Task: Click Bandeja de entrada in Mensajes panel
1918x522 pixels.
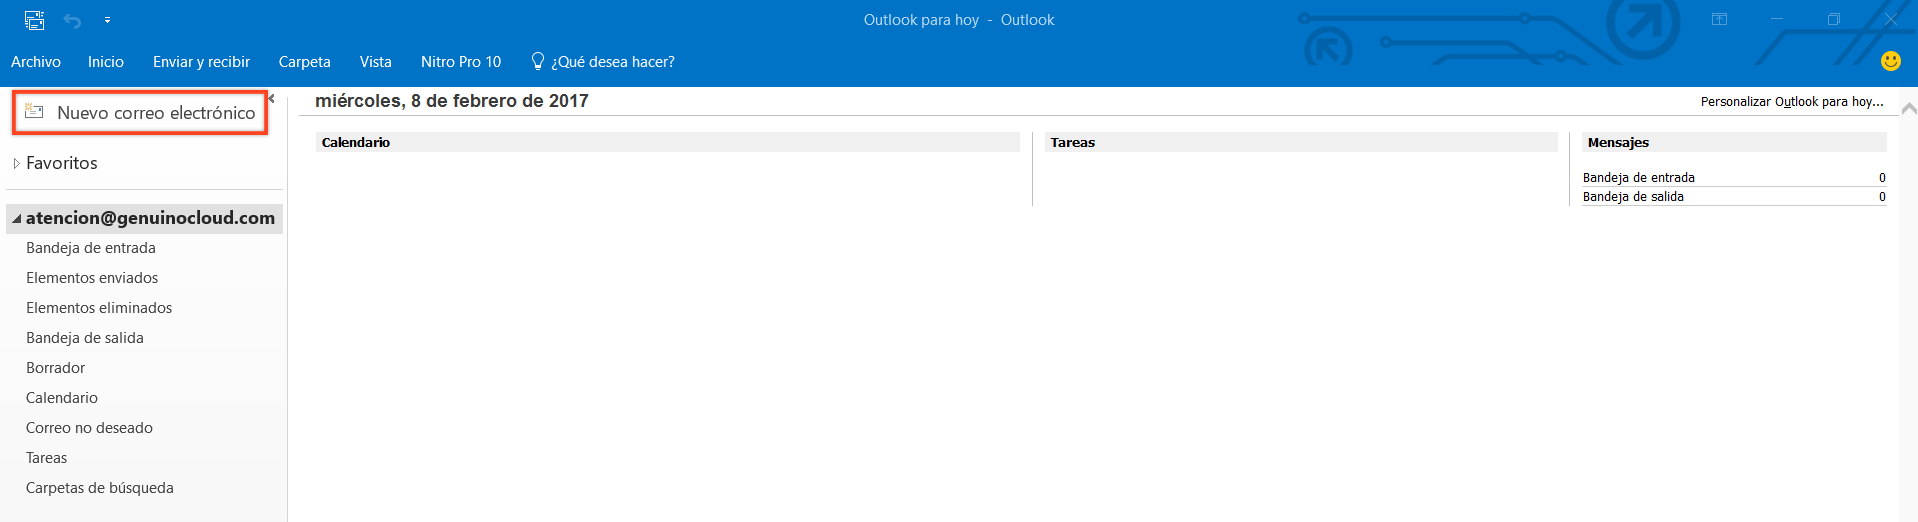Action: click(1638, 177)
